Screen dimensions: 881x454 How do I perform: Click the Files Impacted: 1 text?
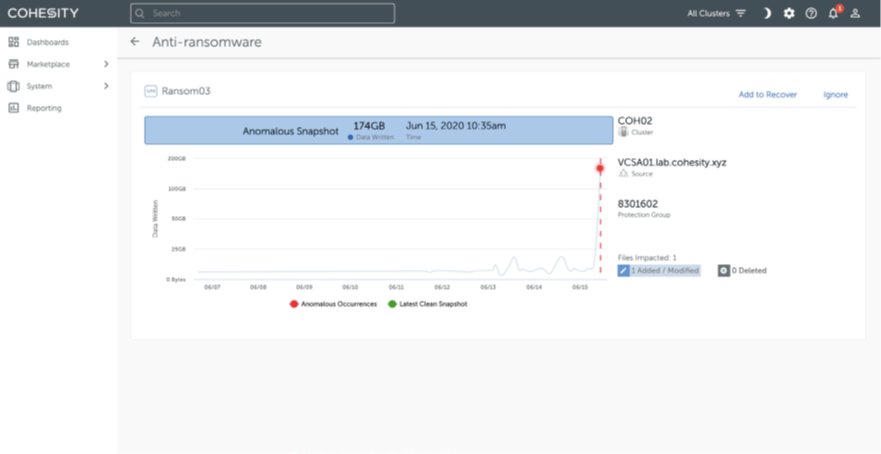647,258
